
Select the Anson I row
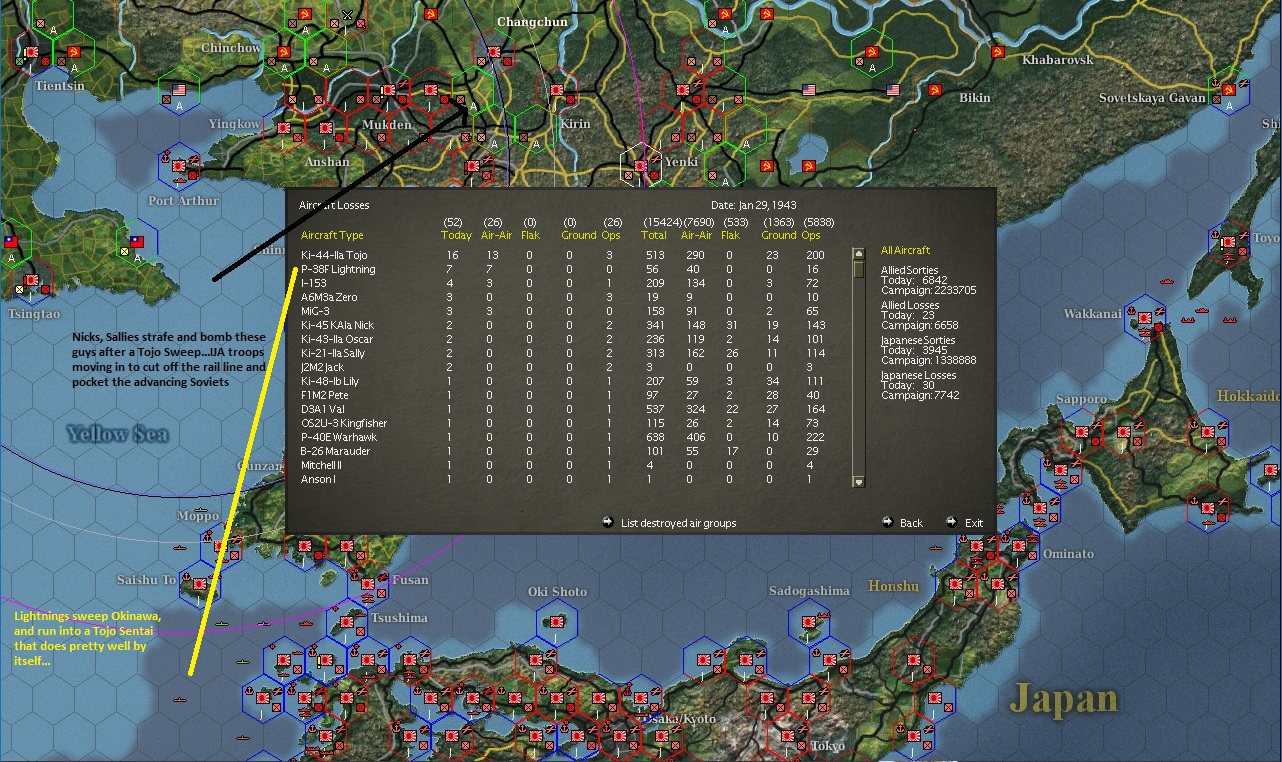[564, 480]
